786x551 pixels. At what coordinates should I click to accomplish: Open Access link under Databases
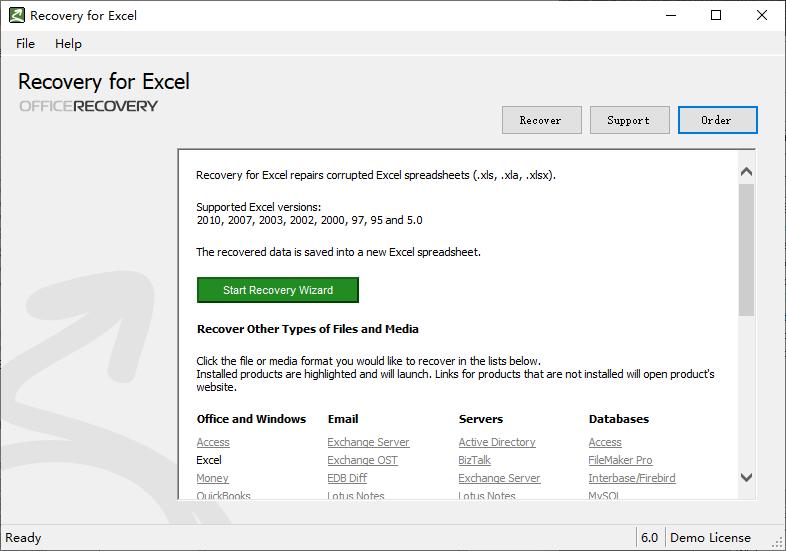click(x=605, y=442)
